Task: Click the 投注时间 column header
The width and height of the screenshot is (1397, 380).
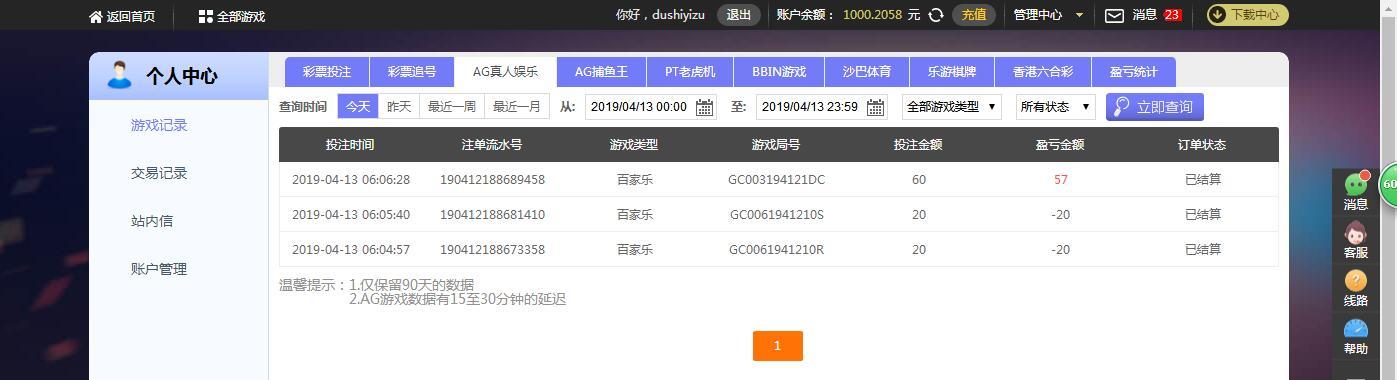Action: click(x=350, y=145)
